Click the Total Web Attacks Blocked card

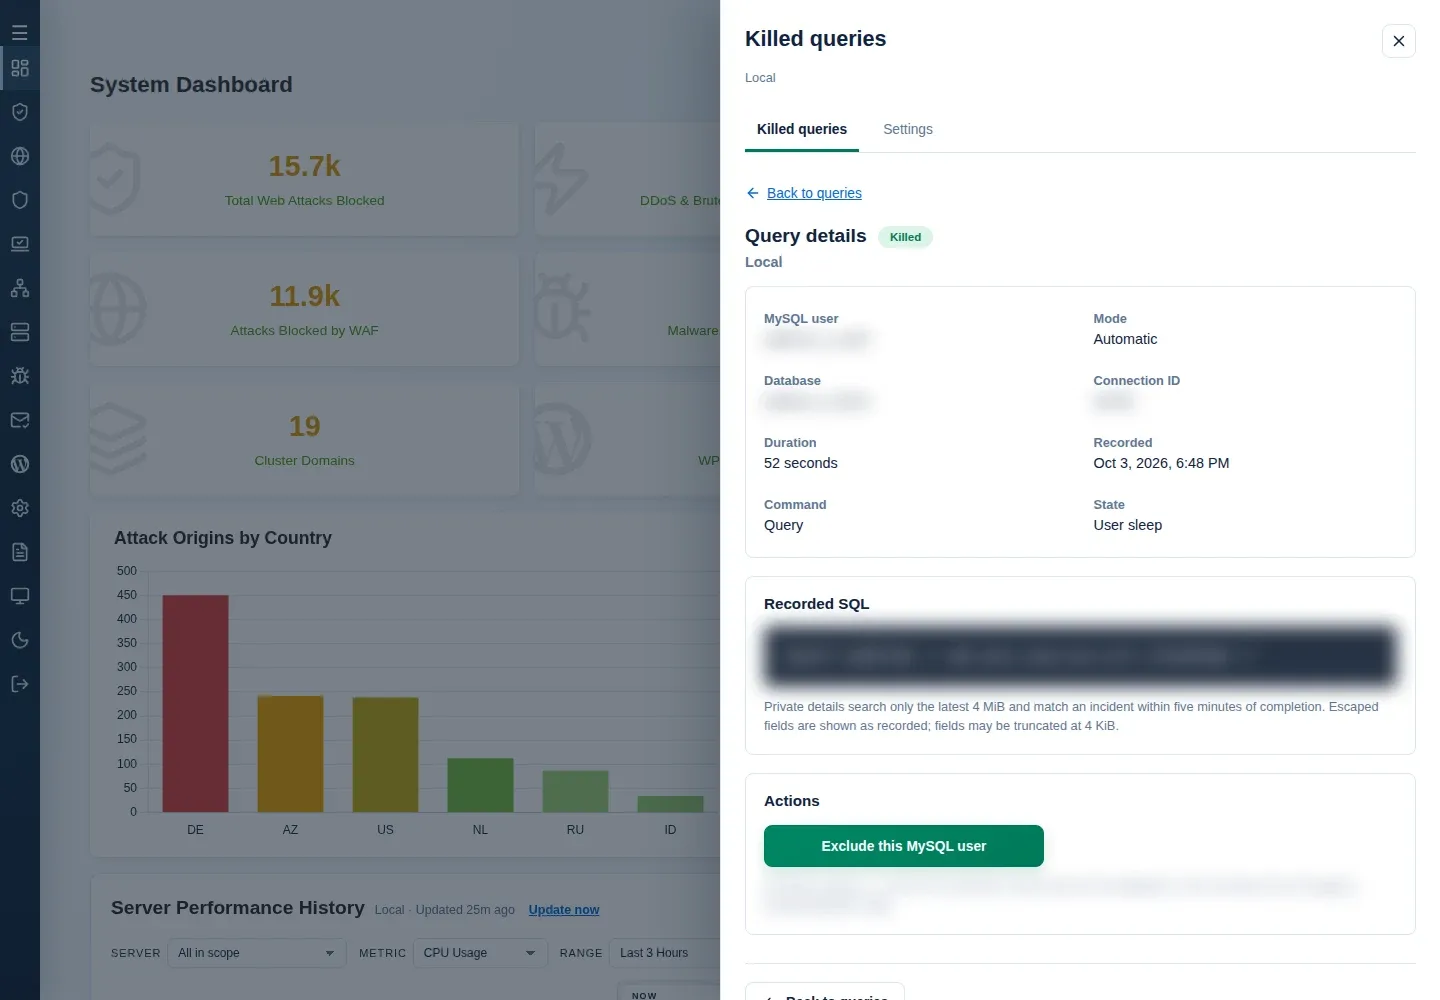click(304, 180)
